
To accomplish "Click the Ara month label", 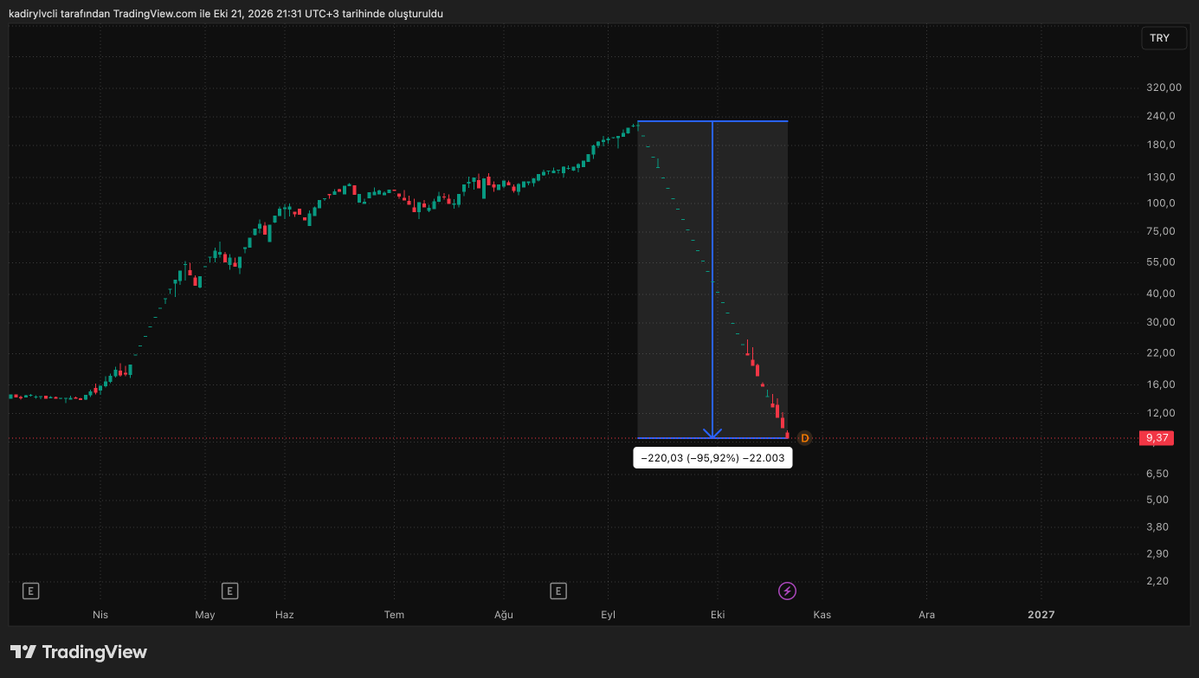I will click(x=927, y=615).
